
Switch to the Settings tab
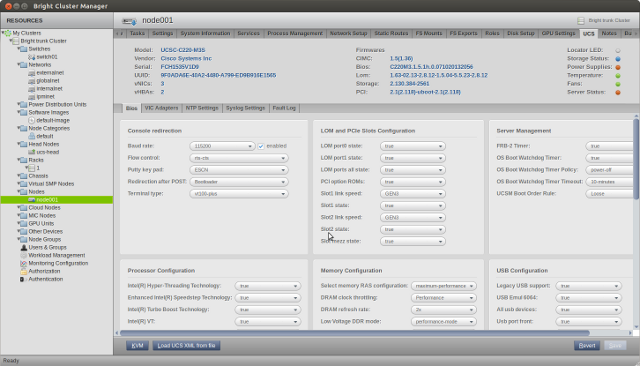click(x=162, y=33)
